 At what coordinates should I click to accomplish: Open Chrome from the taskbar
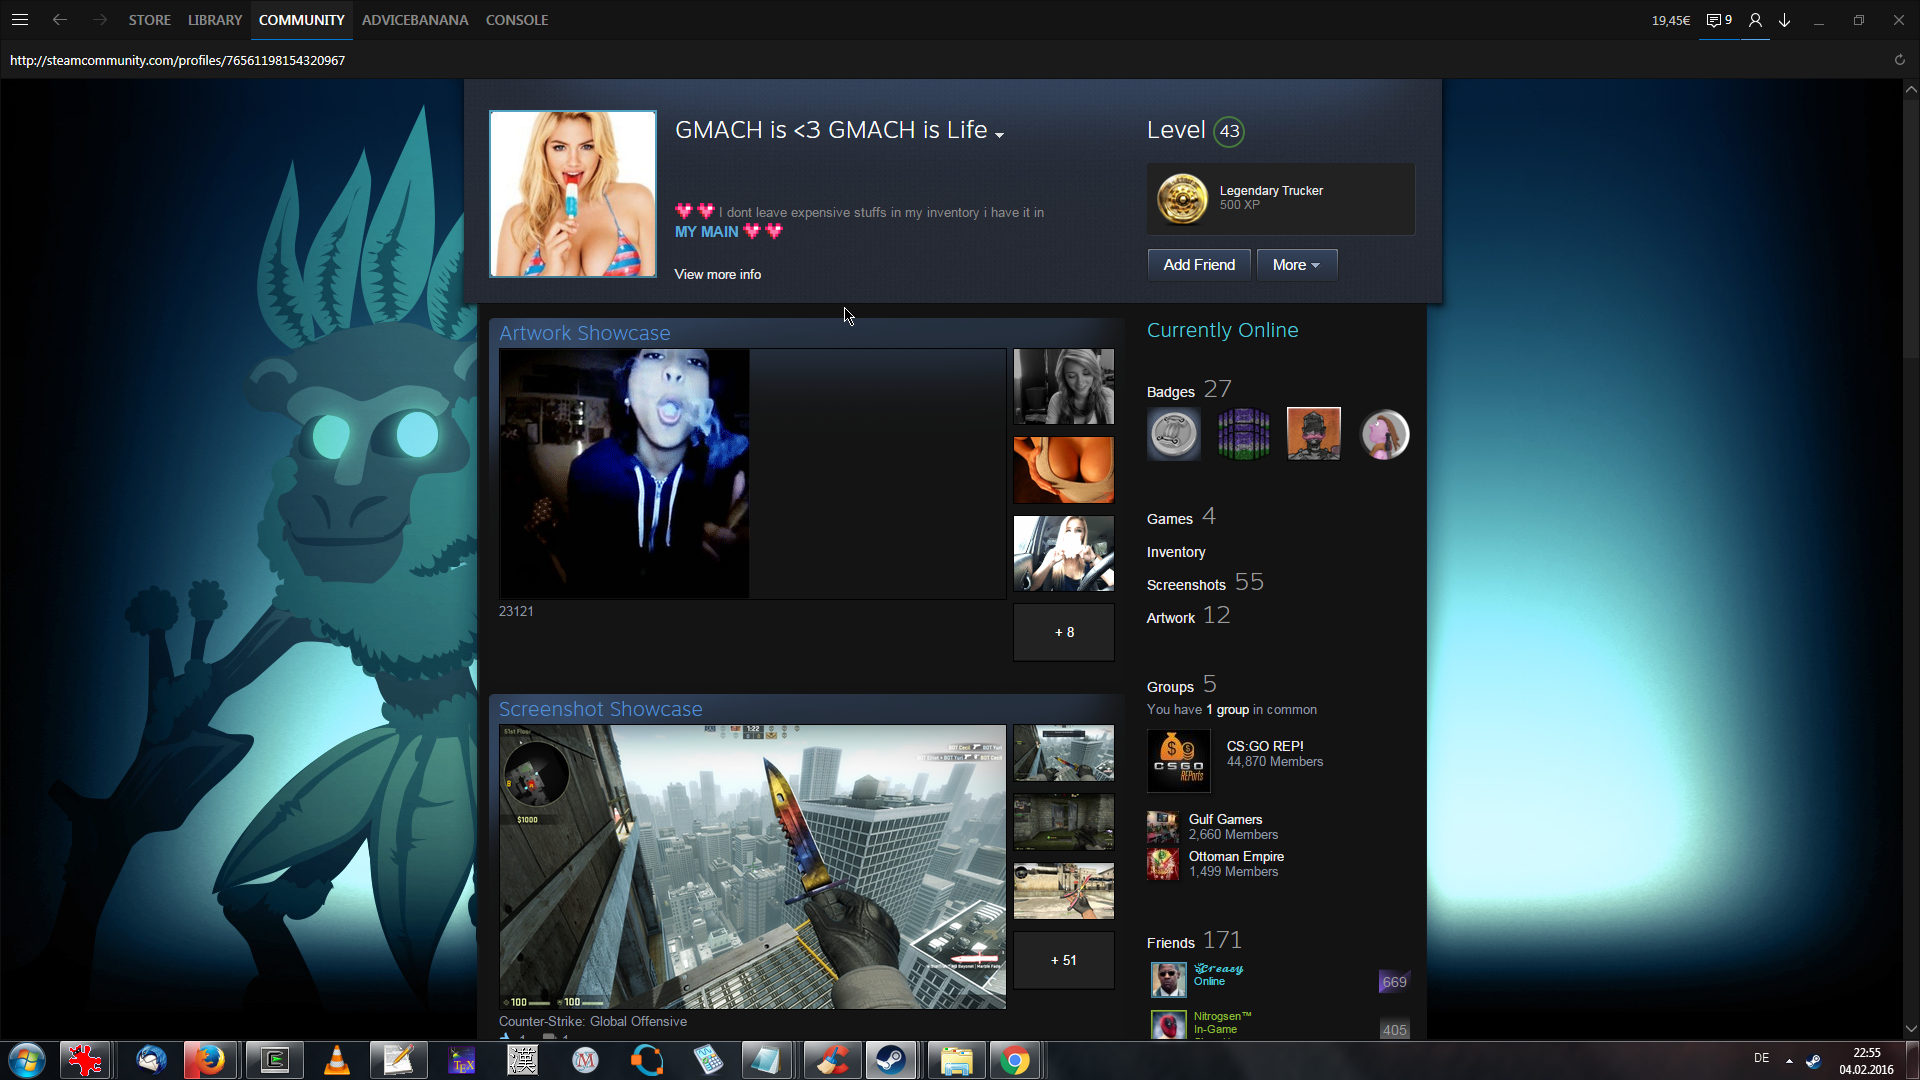point(1015,1060)
